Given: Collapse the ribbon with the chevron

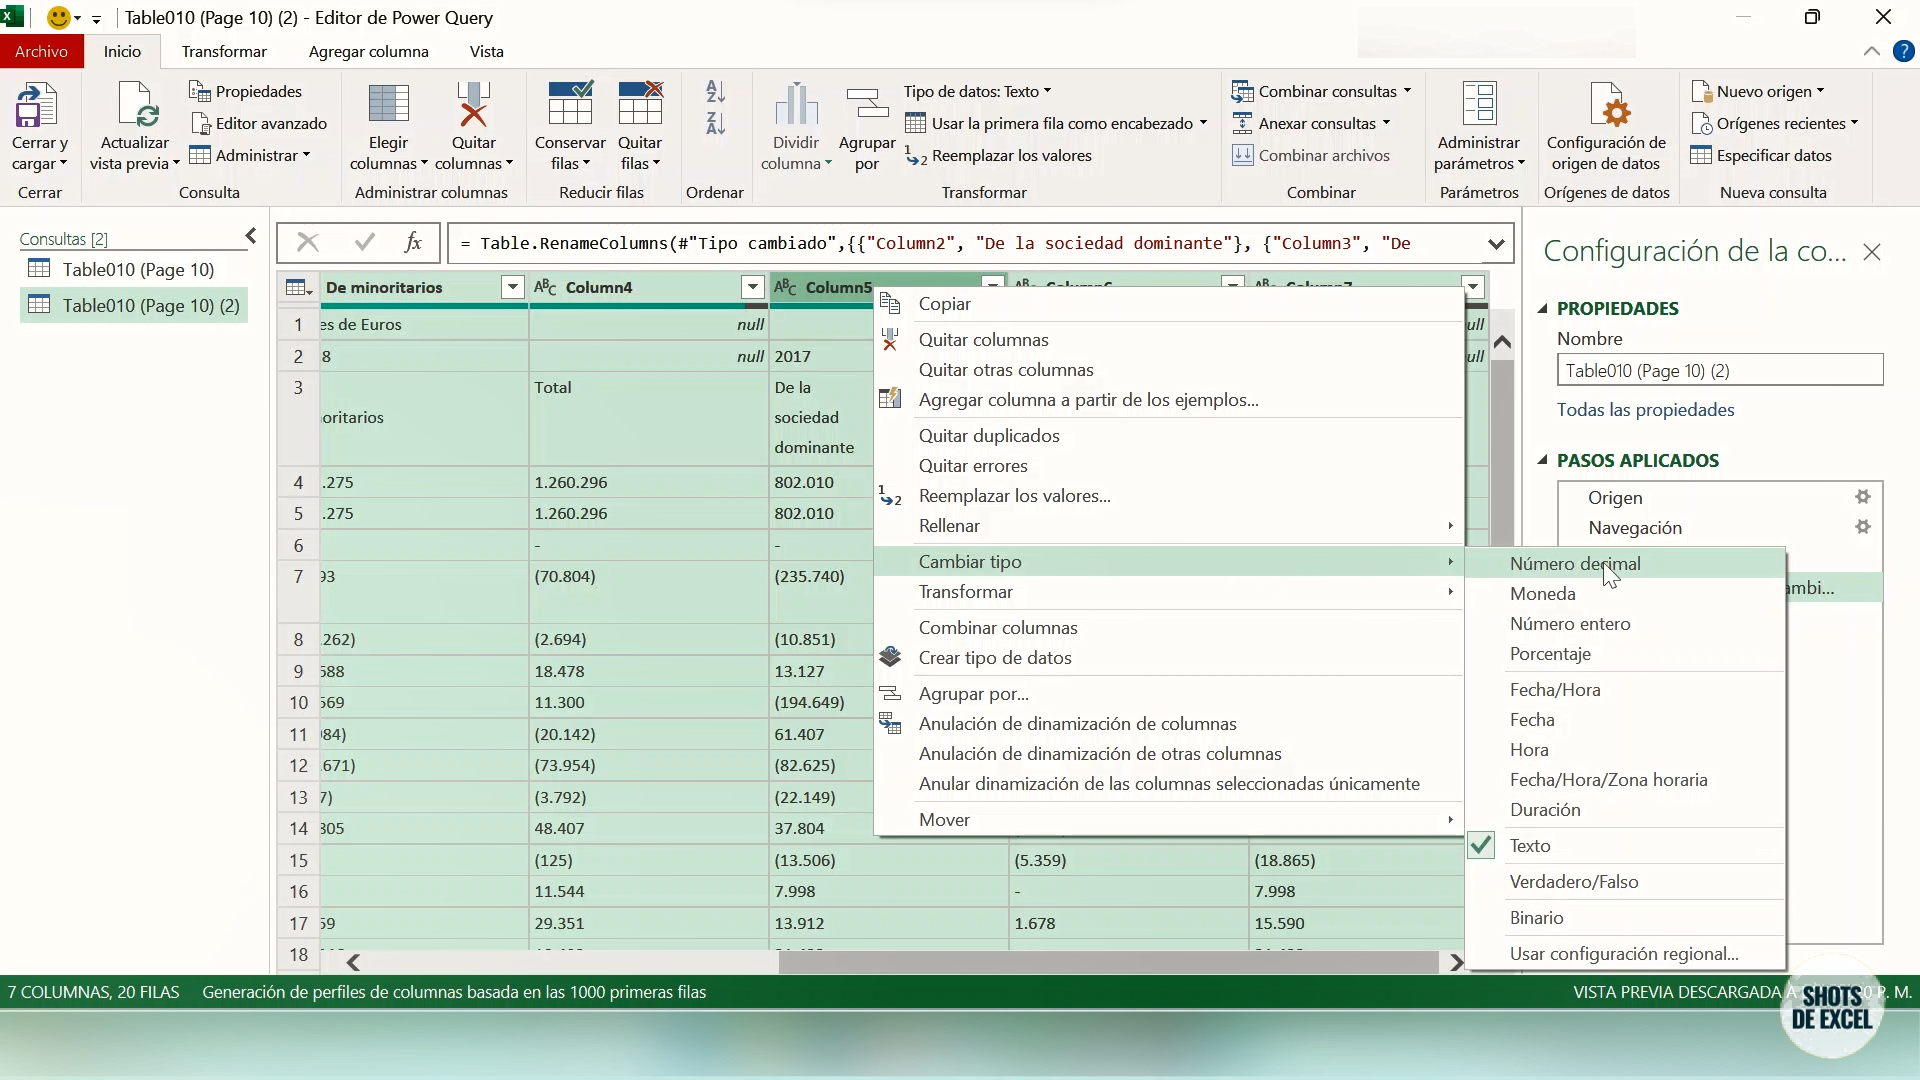Looking at the screenshot, I should pyautogui.click(x=1871, y=52).
